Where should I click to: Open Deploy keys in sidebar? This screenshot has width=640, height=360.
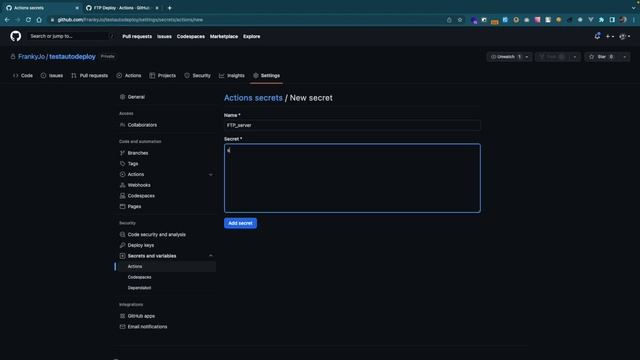coord(166,245)
